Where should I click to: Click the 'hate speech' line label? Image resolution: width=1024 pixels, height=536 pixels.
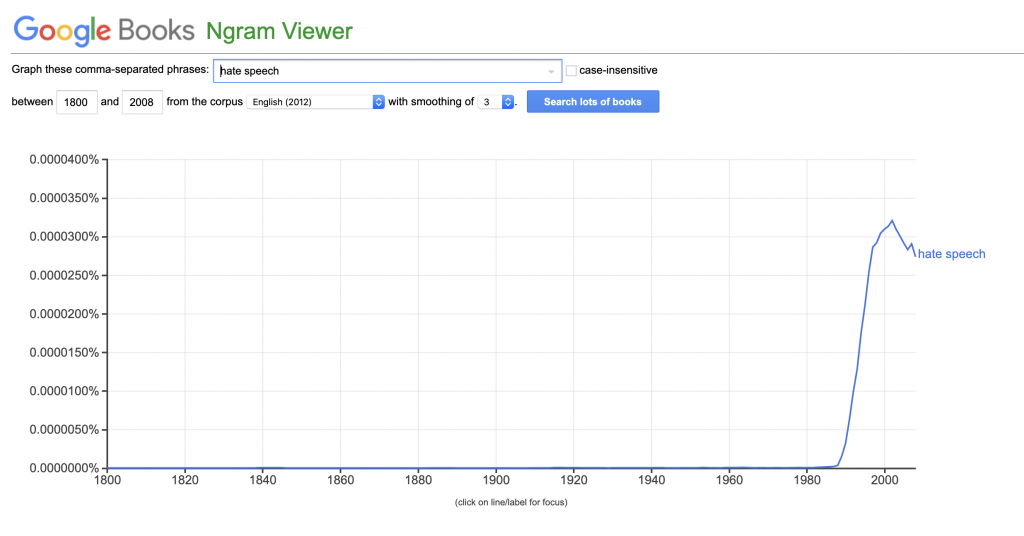tap(951, 254)
